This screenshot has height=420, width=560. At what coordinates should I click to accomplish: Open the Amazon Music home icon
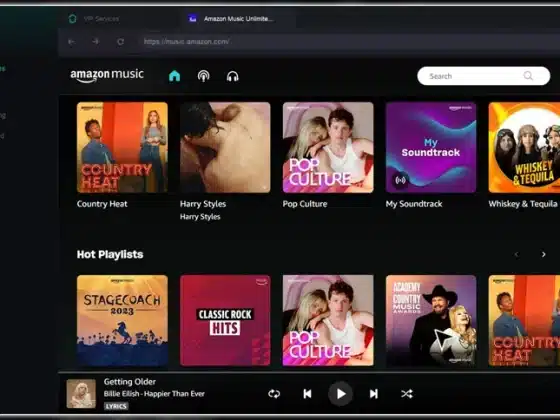174,76
